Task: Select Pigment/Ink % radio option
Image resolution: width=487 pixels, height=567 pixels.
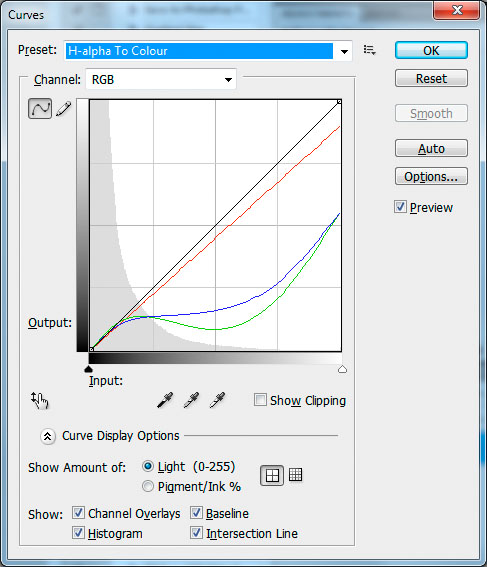Action: 148,486
